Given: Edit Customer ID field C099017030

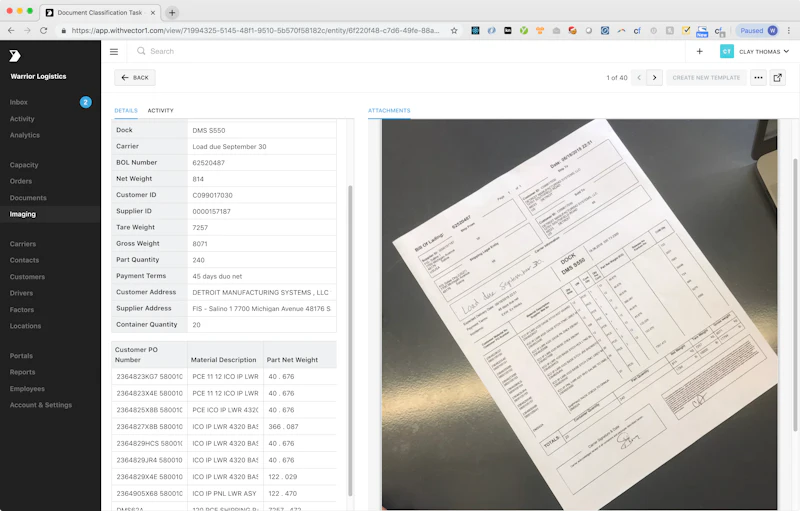Looking at the screenshot, I should [x=262, y=195].
